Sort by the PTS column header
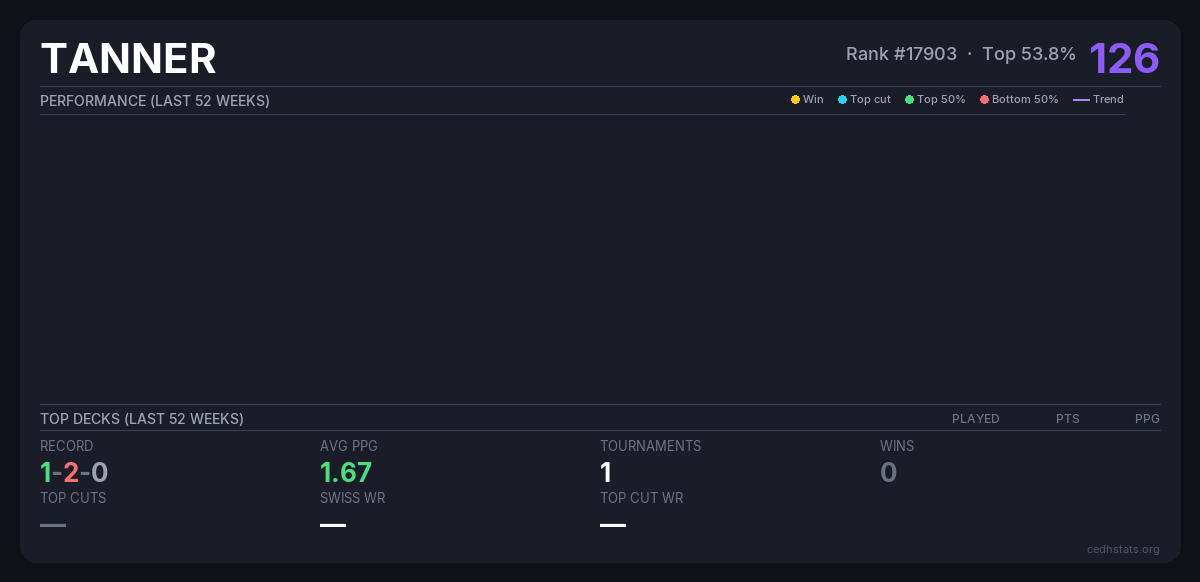 [1067, 419]
